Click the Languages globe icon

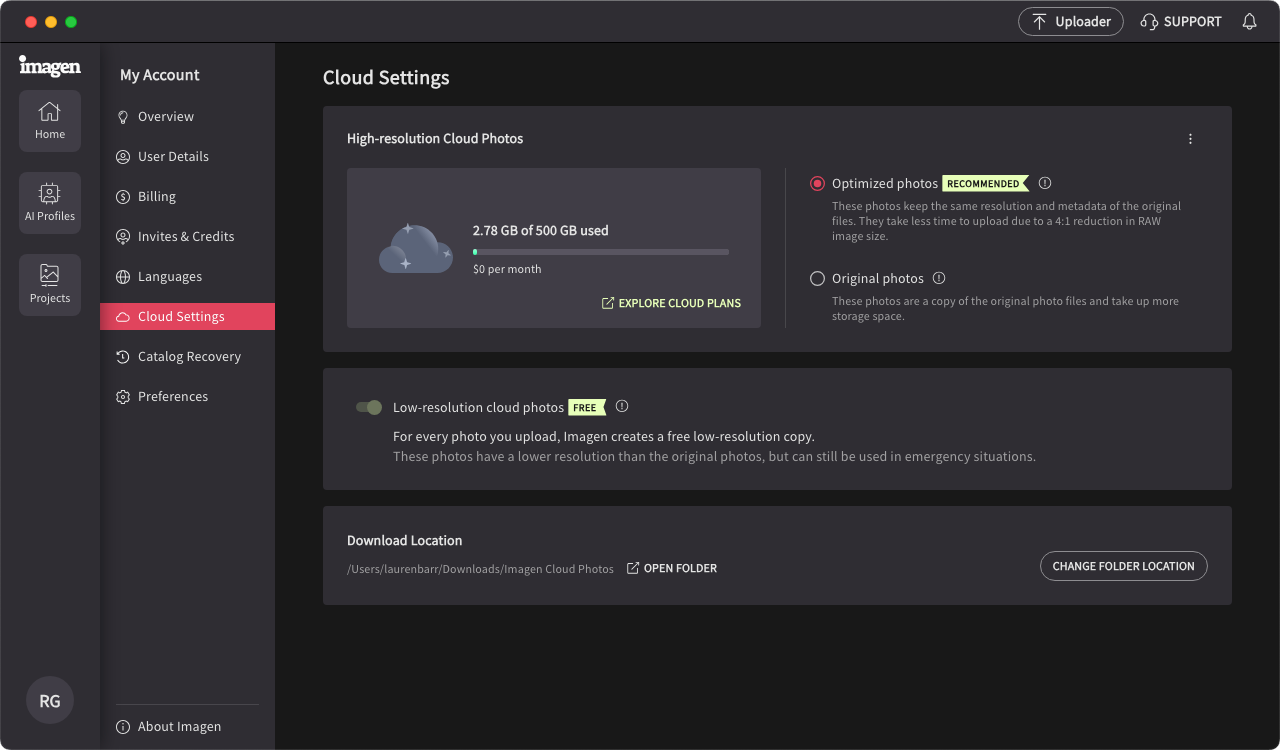123,277
